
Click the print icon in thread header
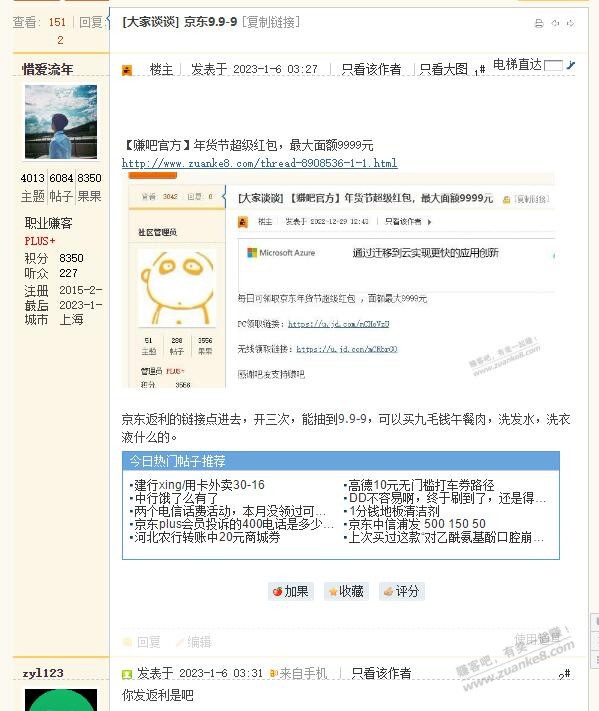coord(539,23)
